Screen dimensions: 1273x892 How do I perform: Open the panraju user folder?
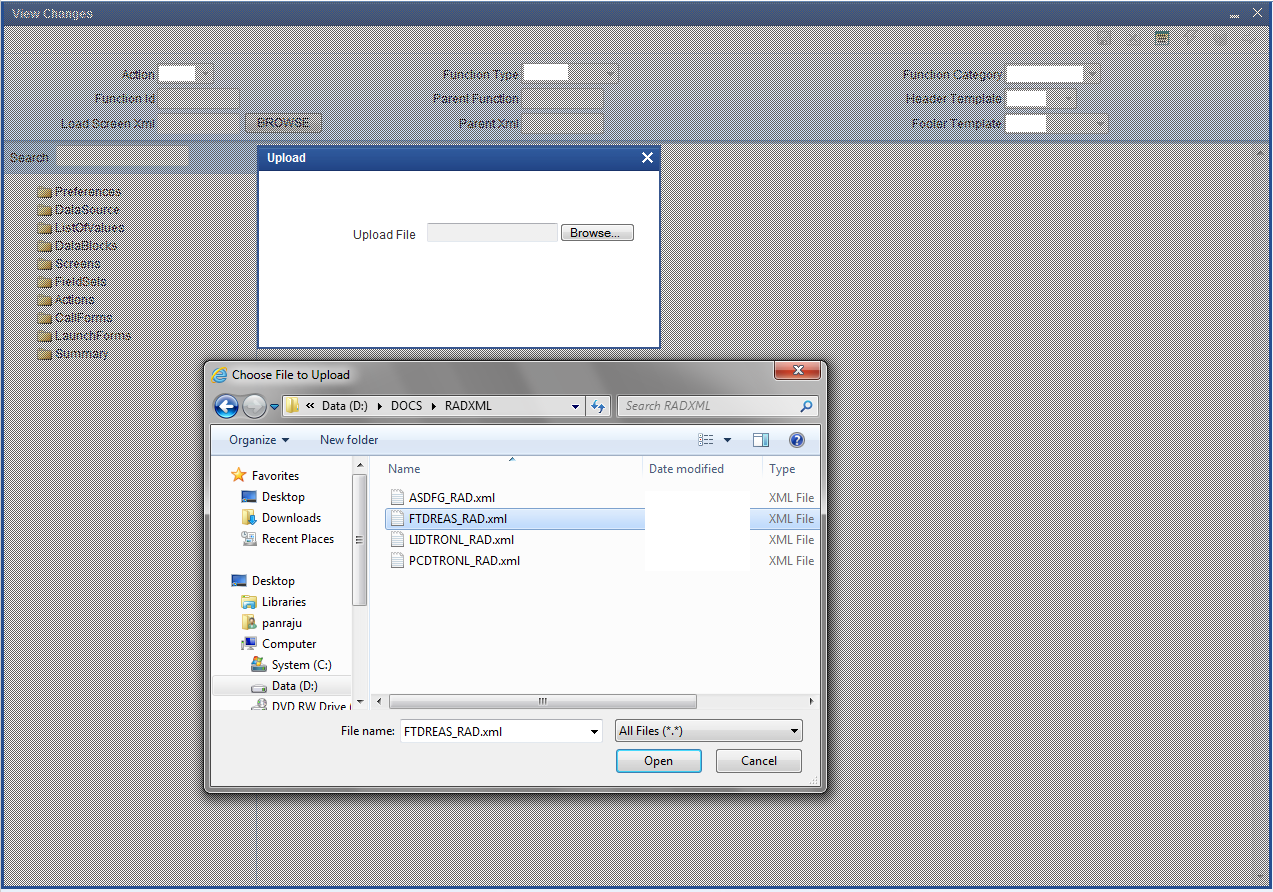(x=282, y=623)
